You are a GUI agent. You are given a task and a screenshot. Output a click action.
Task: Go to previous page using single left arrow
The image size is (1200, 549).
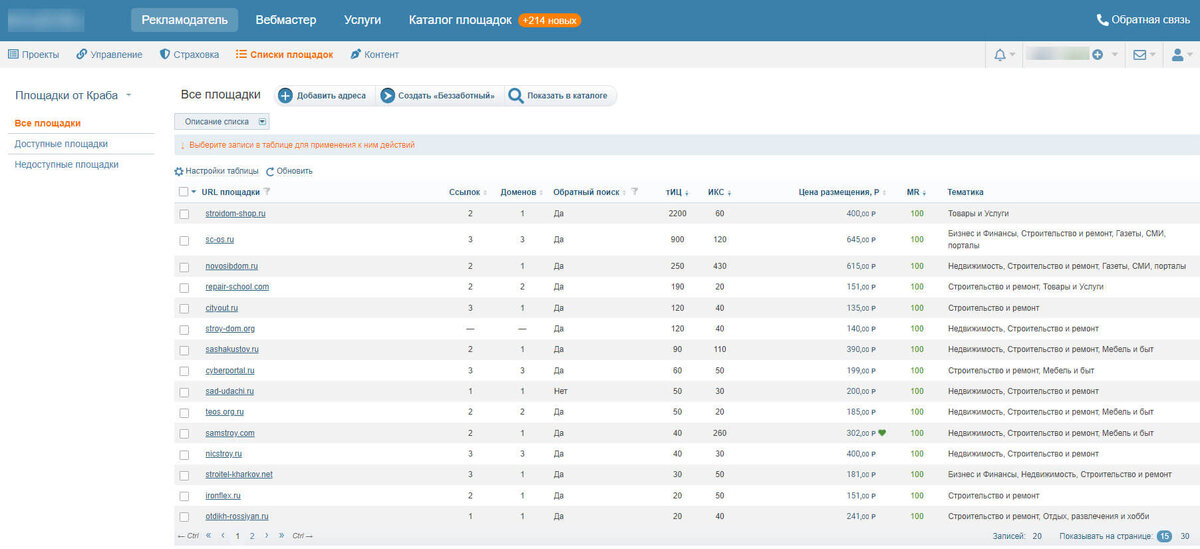(222, 536)
